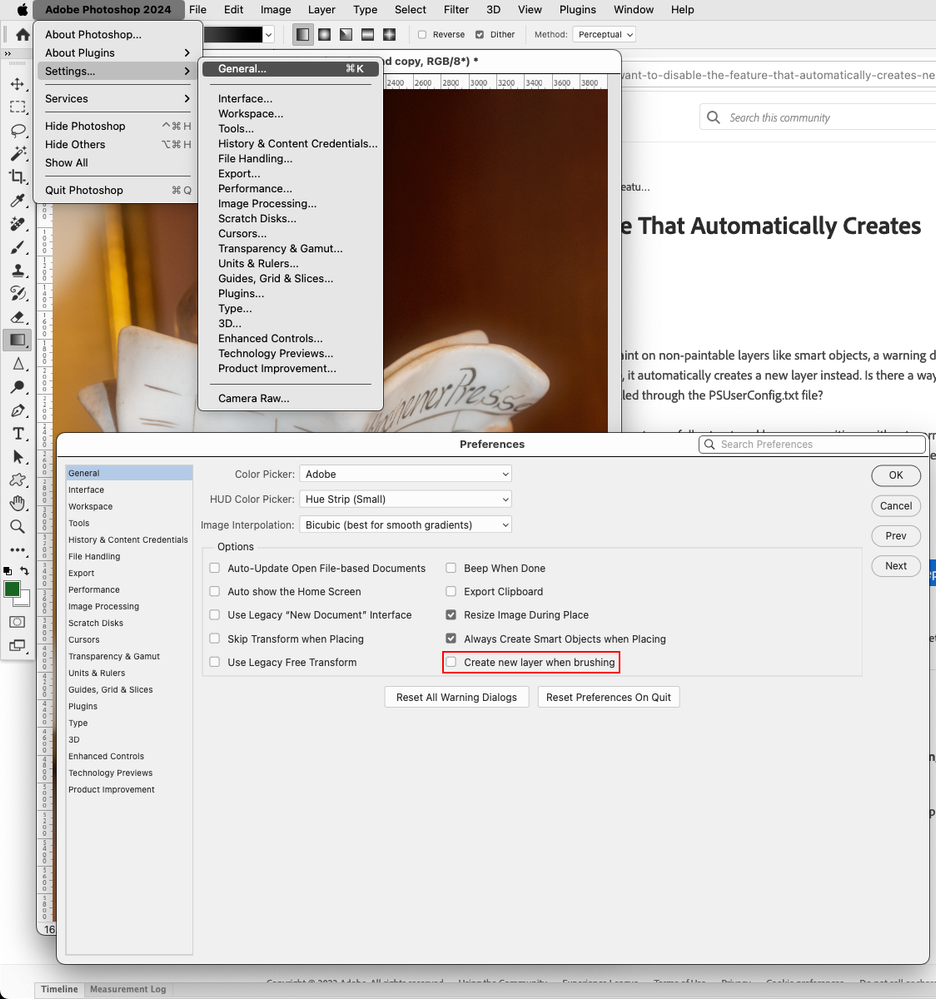The image size is (936, 999).
Task: Select the Clone Stamp tool
Action: coord(18,270)
